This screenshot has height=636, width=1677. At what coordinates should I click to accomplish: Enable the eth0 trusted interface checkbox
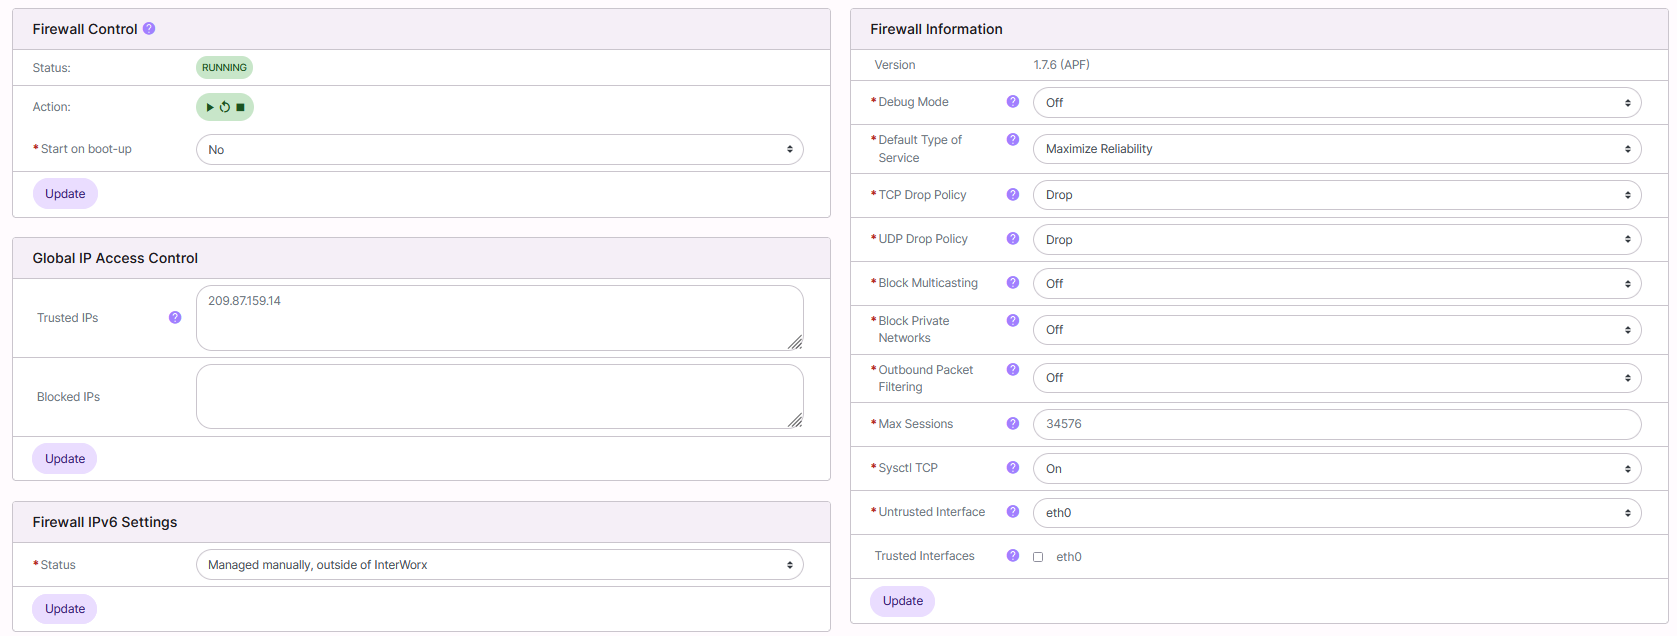pos(1038,557)
